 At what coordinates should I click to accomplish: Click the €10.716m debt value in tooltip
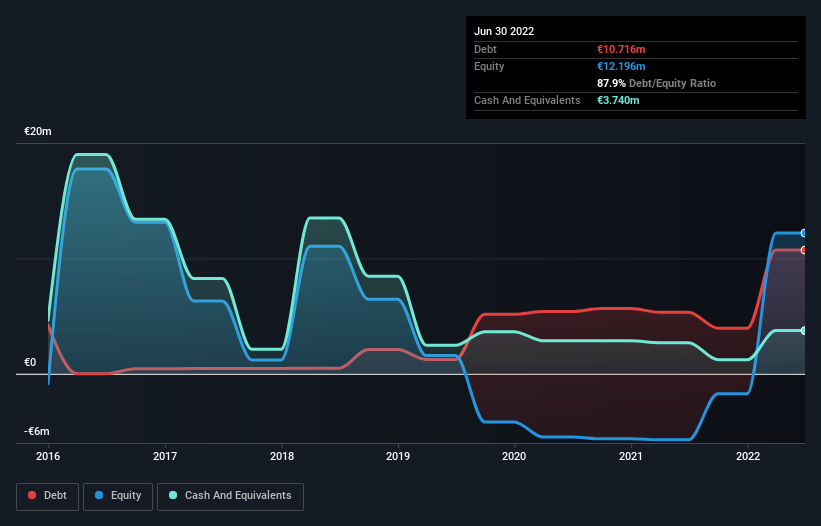pos(621,49)
